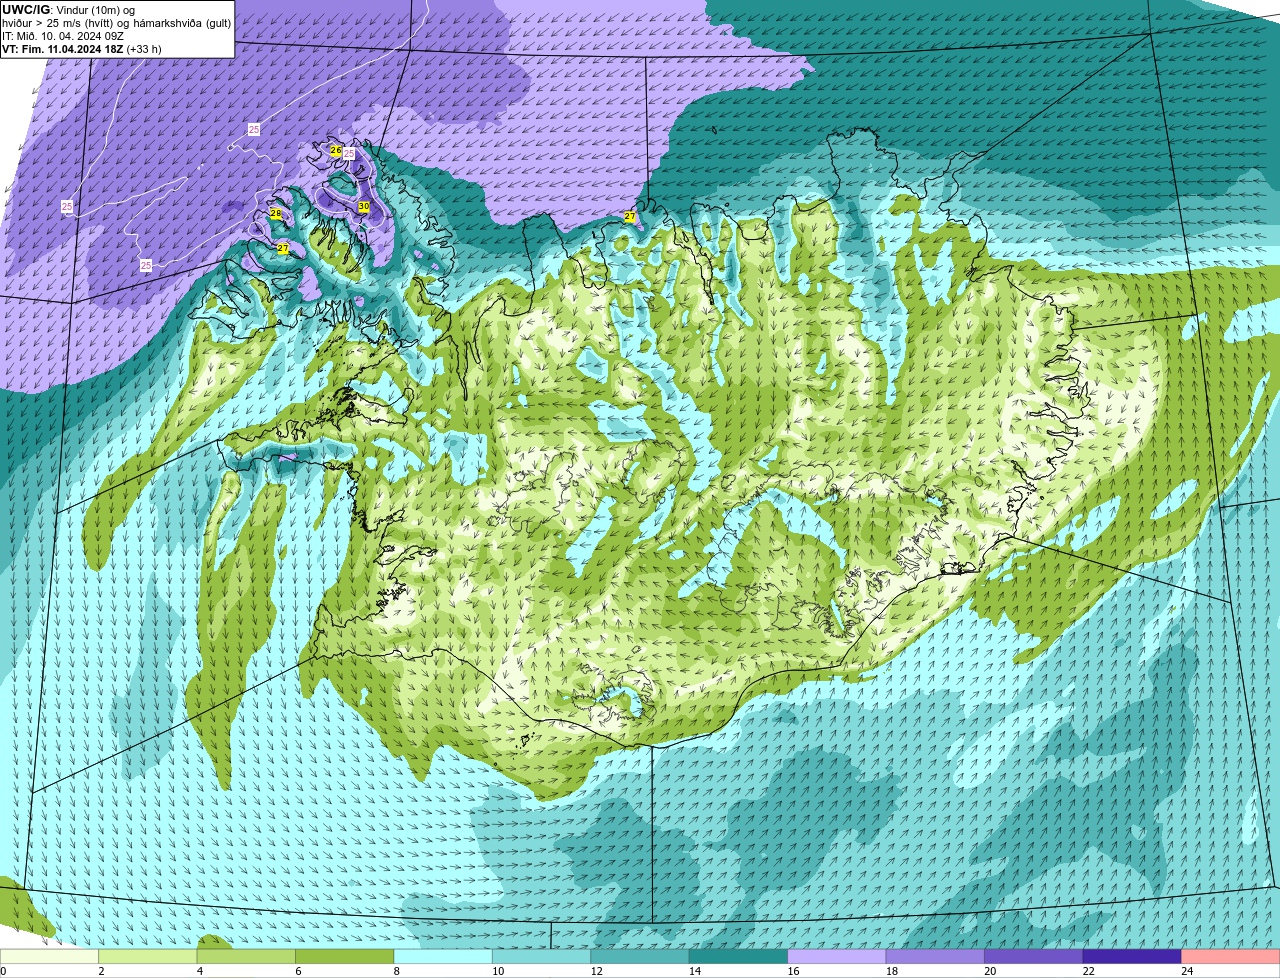Image resolution: width=1280 pixels, height=978 pixels.
Task: Click the 'VT: Fim. 11.04.2024 18Z (+33 h)' line
Action: pyautogui.click(x=82, y=48)
